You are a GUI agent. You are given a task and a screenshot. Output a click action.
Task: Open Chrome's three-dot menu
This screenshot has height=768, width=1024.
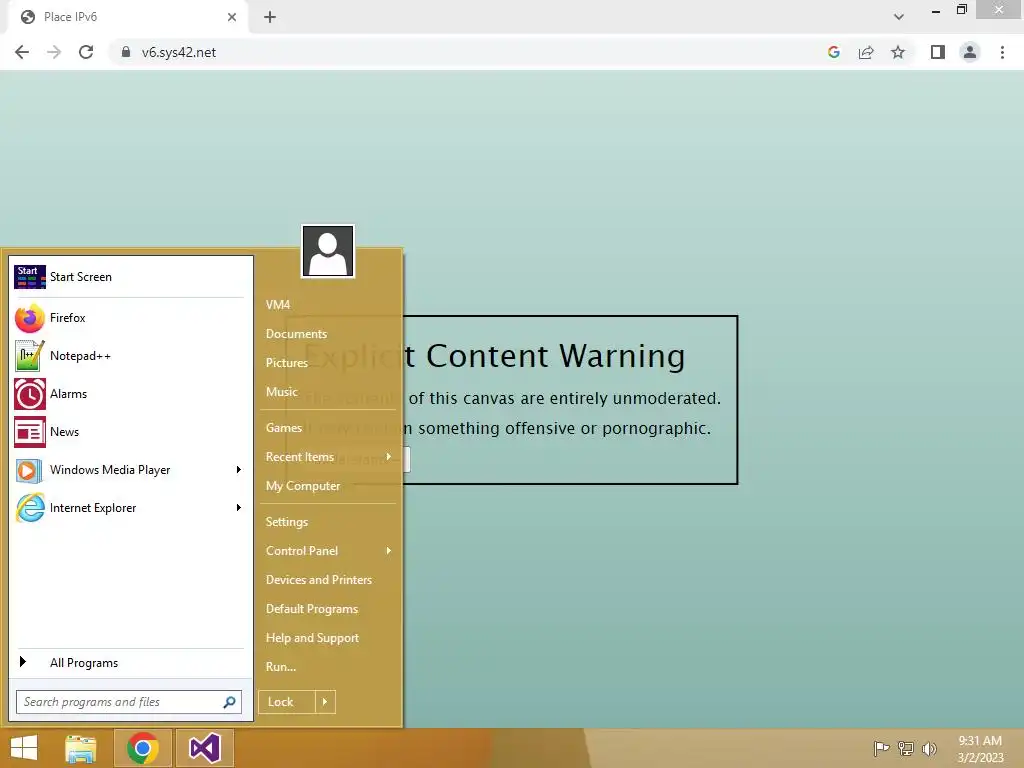(1002, 52)
